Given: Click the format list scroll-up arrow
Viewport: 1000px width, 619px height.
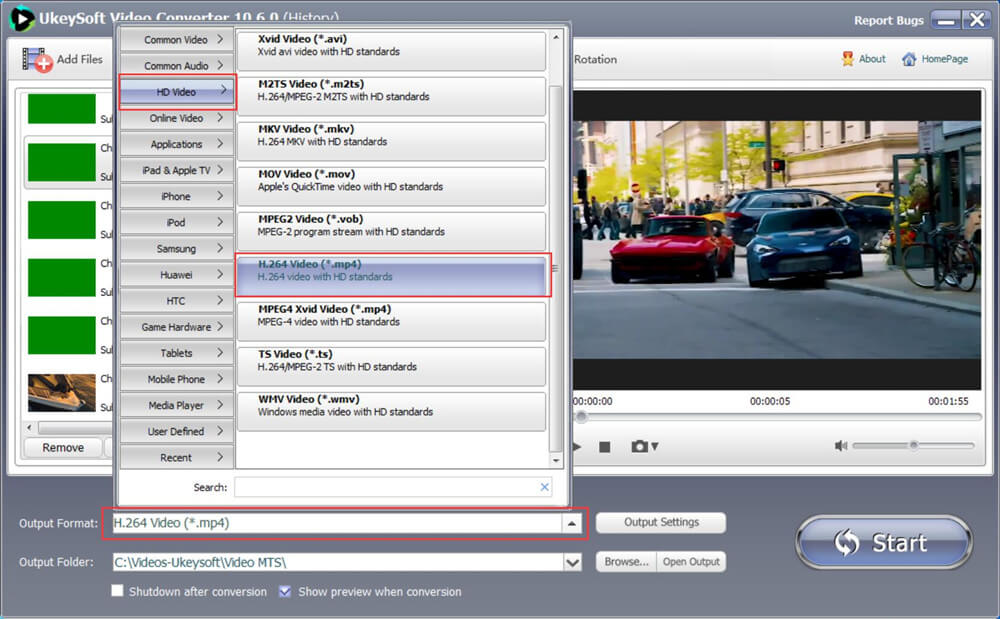Looking at the screenshot, I should (556, 38).
